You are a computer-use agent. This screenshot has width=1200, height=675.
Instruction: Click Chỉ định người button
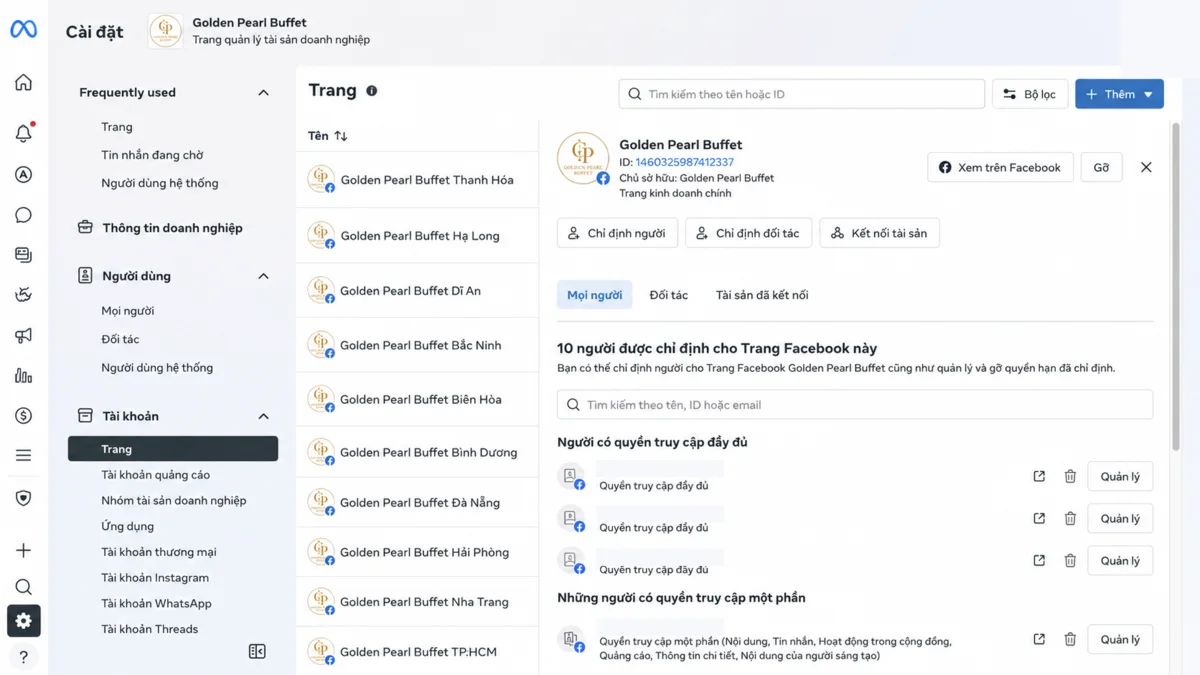pos(617,233)
